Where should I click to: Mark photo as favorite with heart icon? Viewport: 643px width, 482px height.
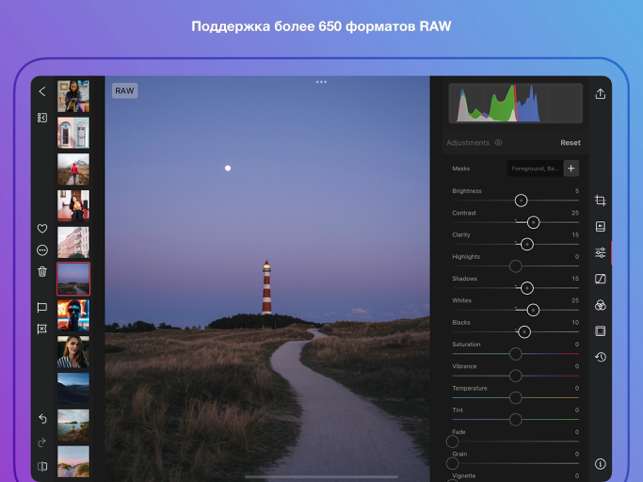42,229
